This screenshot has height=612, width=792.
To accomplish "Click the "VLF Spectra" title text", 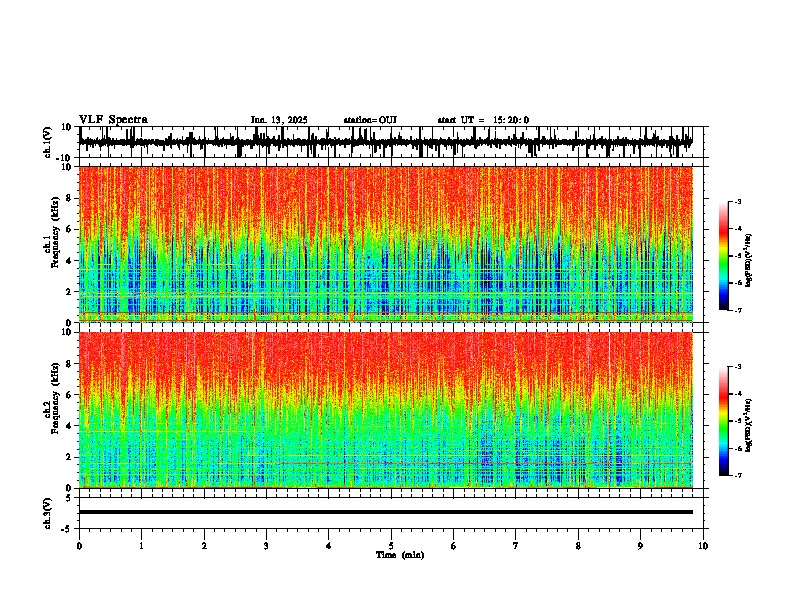I will 113,120.
